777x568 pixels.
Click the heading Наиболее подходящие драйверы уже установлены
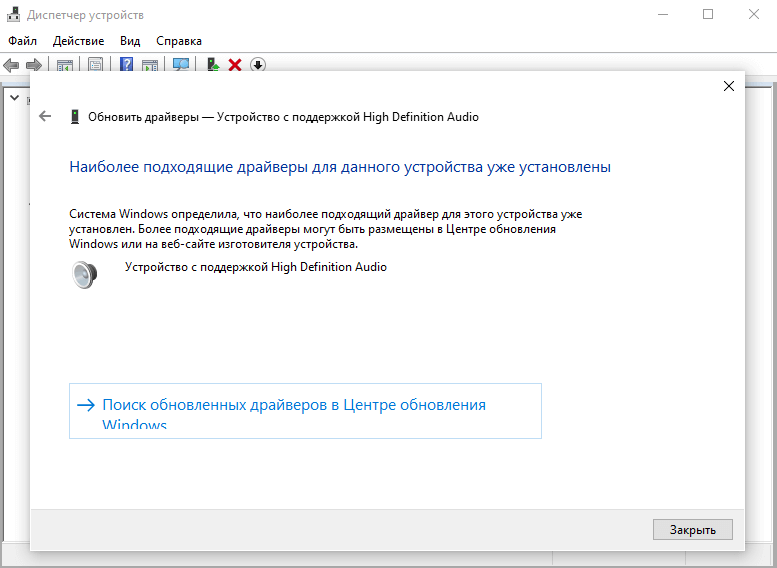tap(340, 167)
